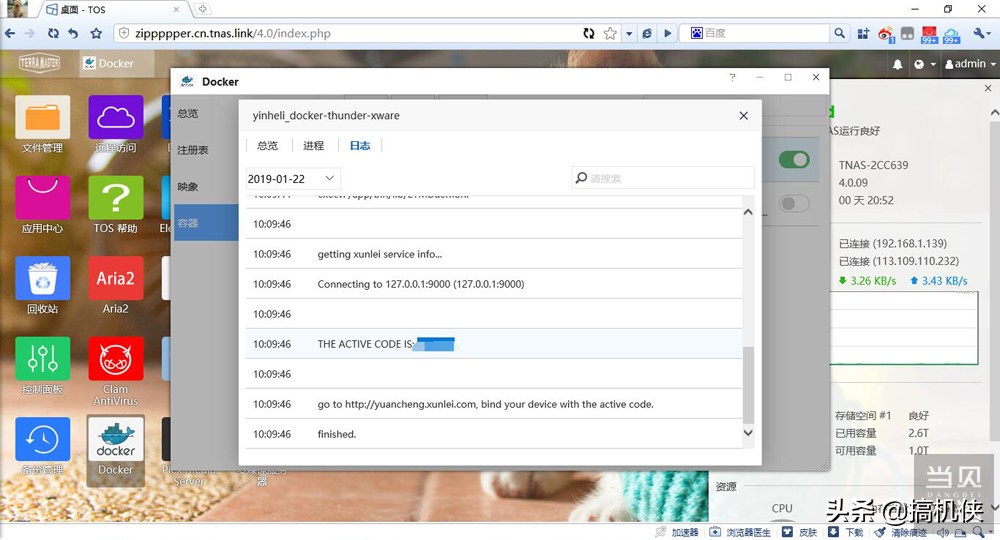This screenshot has width=1000, height=540.
Task: Click the log scrollbar down arrow
Action: pos(748,432)
